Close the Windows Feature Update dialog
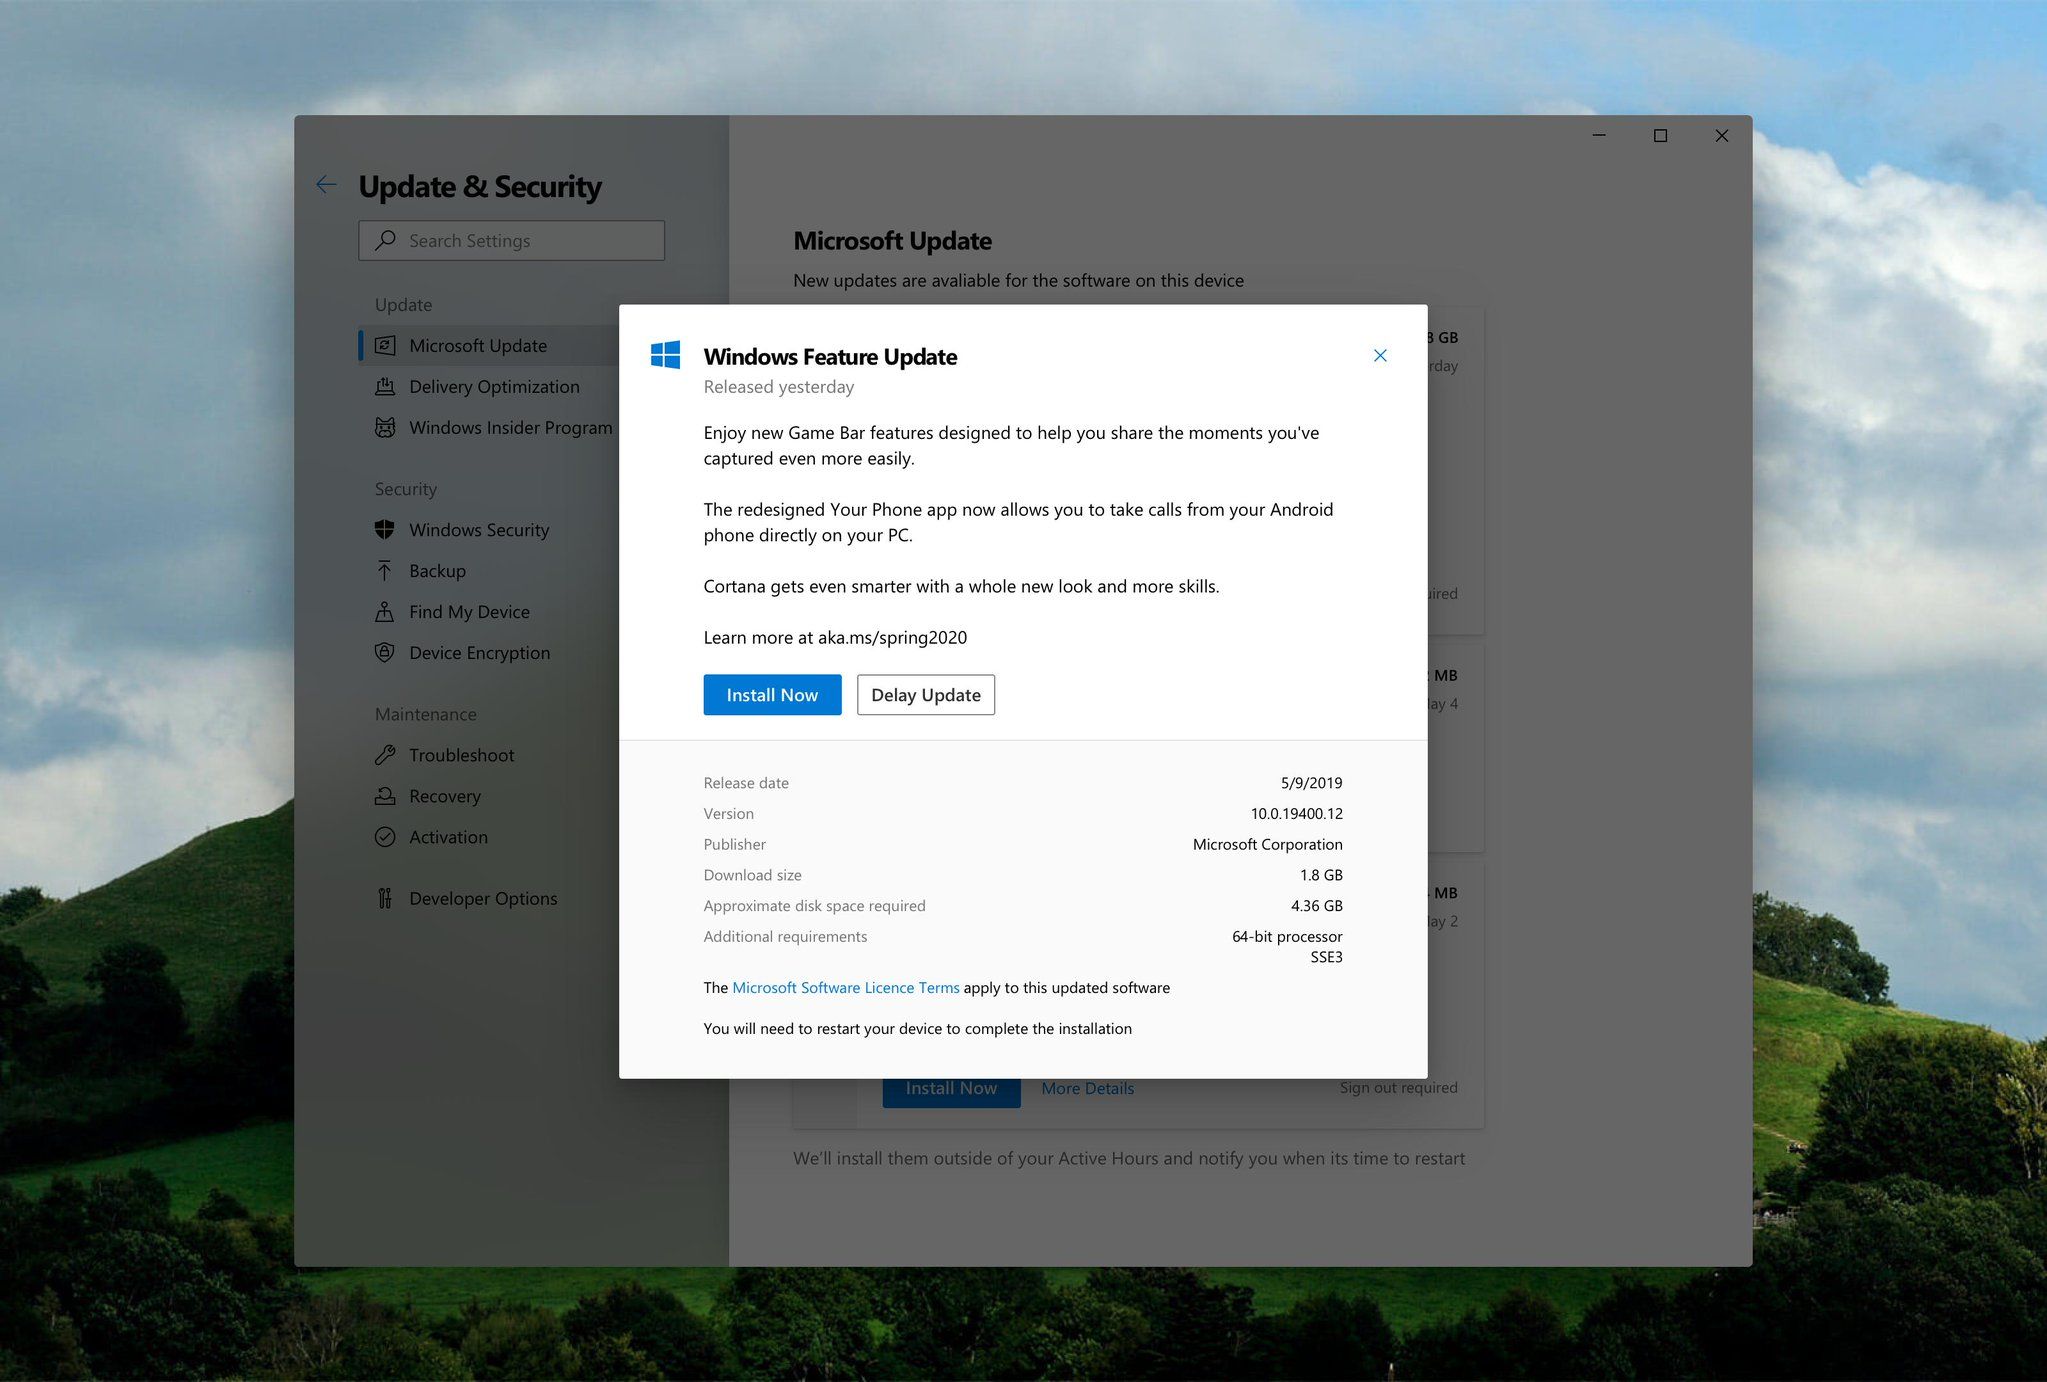2047x1382 pixels. 1380,355
